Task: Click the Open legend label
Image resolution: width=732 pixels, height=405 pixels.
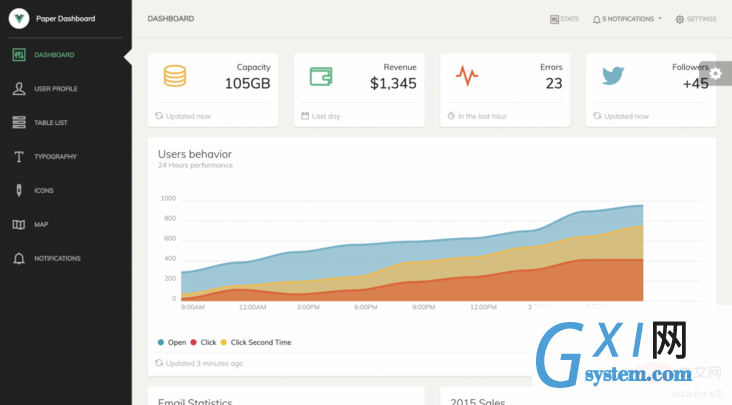Action: tap(177, 342)
